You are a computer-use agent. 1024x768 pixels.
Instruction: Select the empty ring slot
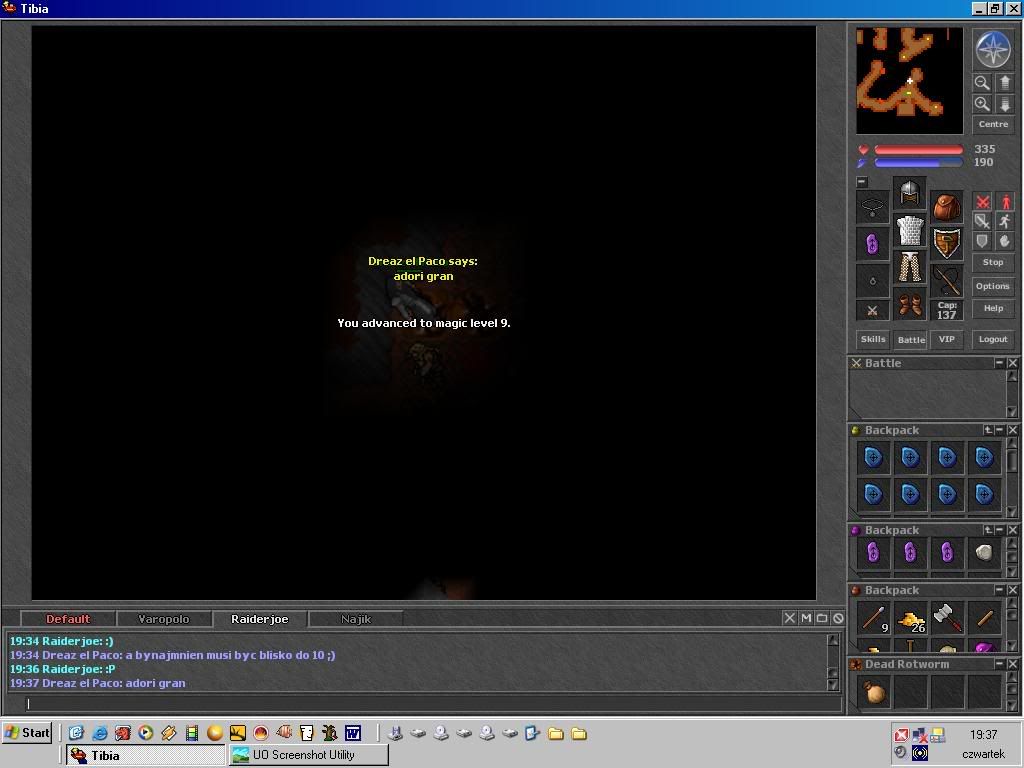[872, 281]
